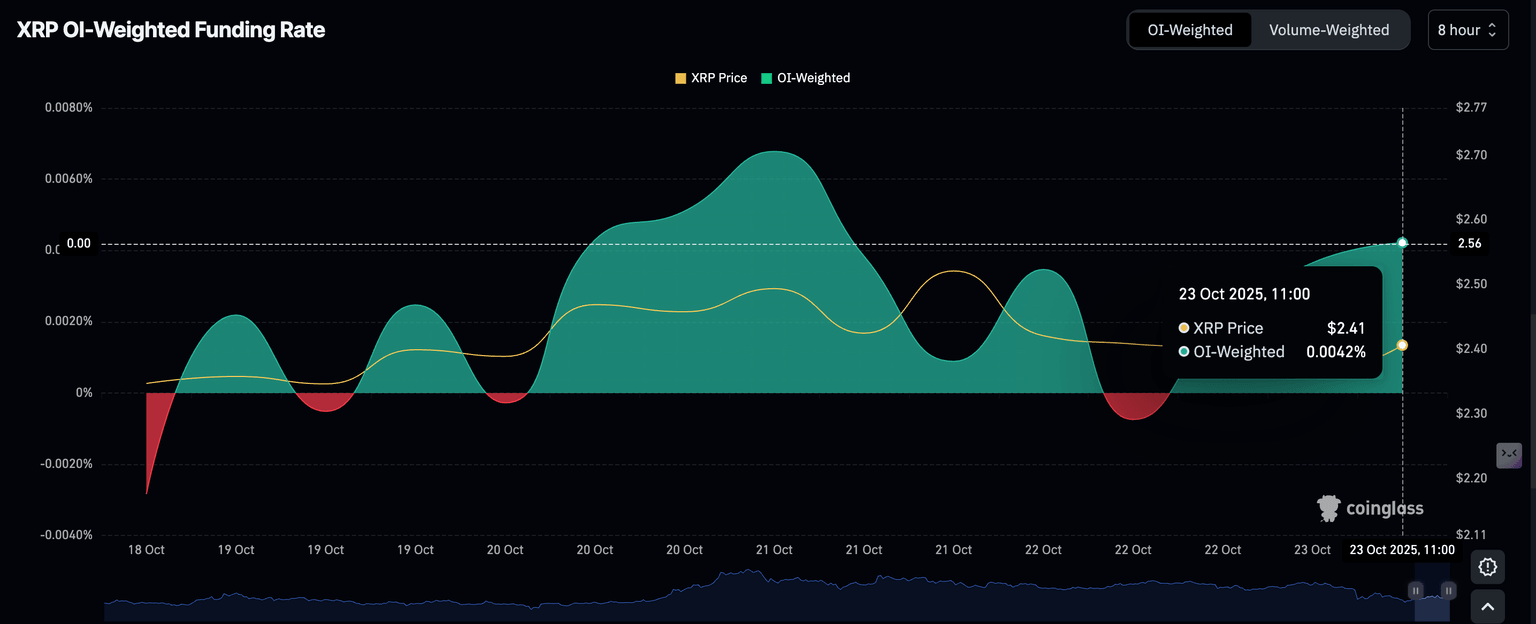Click the highlighted window in the range navigator
The image size is (1536, 624).
click(x=1431, y=591)
